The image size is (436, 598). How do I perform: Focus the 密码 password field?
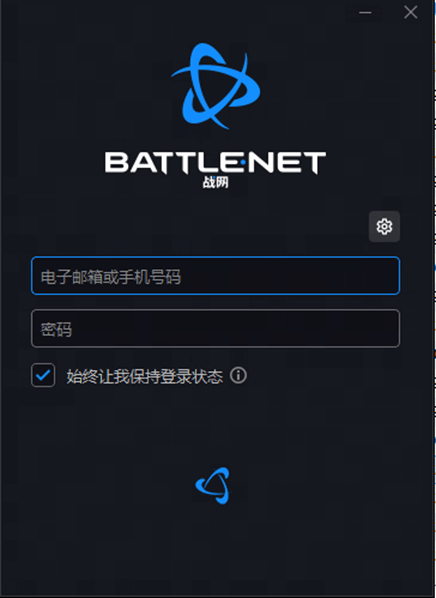pos(216,328)
